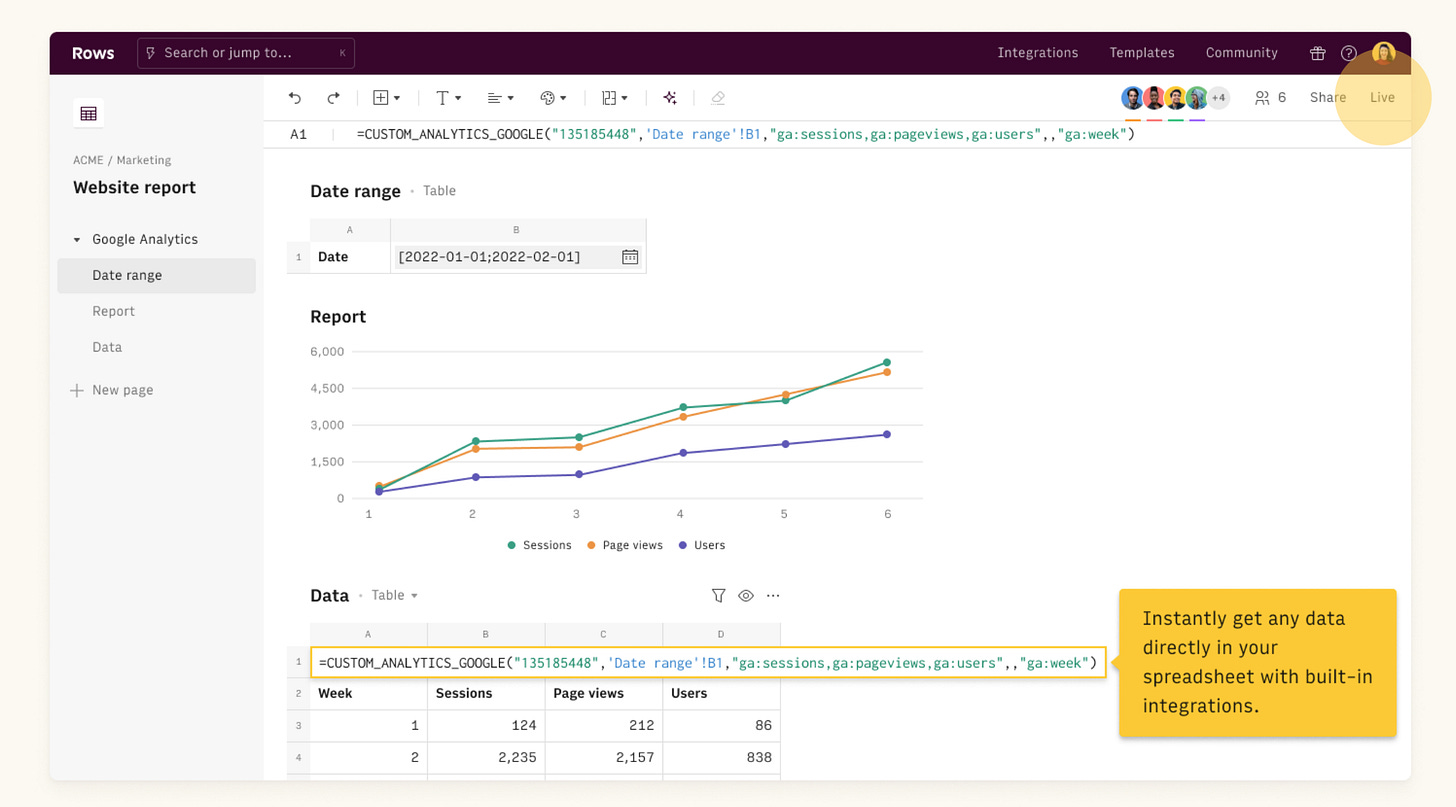Click the eraser clear-format icon
Viewport: 1456px width, 807px height.
[717, 98]
